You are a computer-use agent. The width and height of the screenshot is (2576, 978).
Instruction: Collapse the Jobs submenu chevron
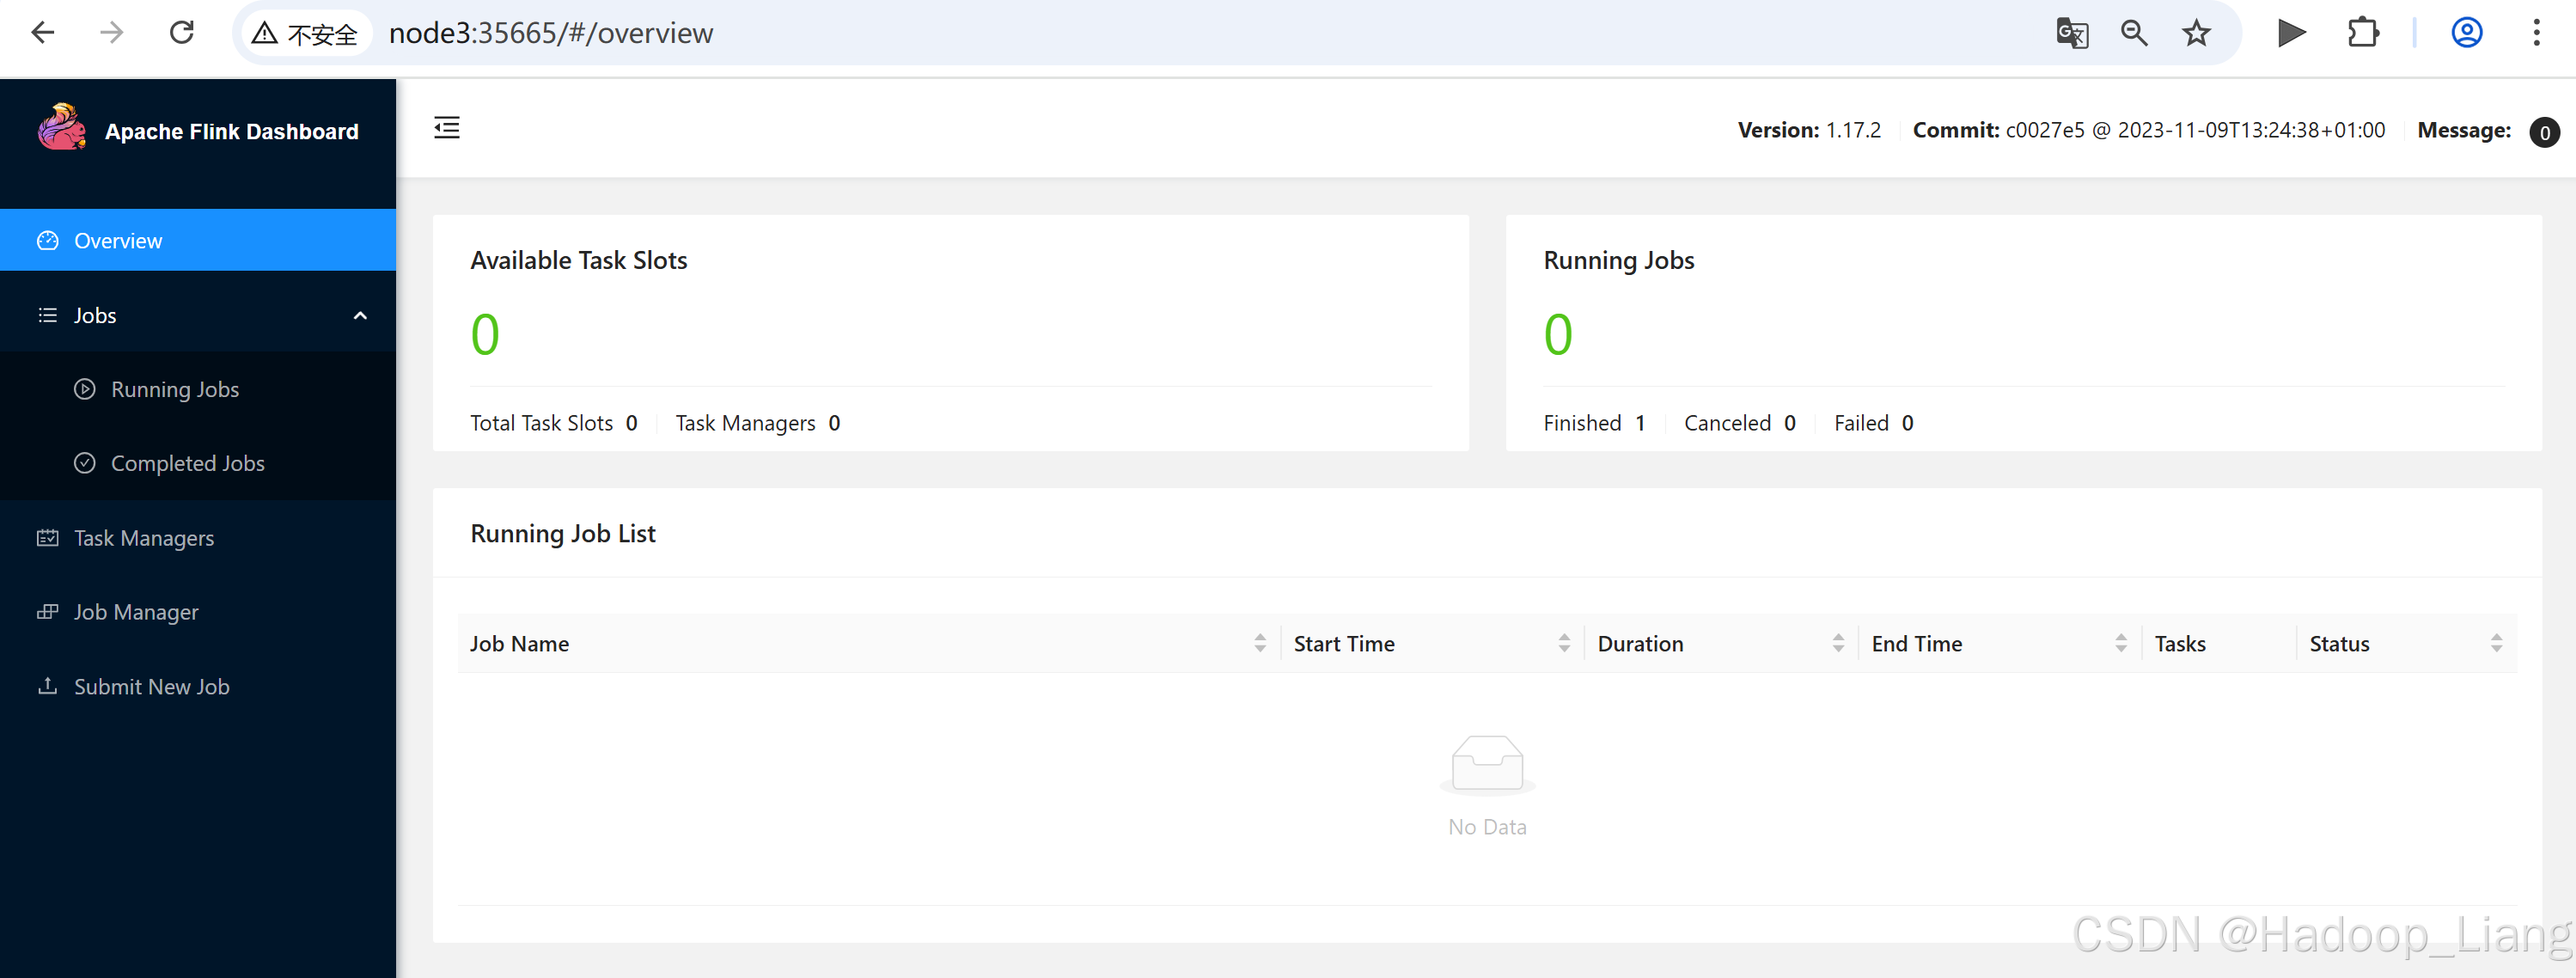pyautogui.click(x=360, y=316)
